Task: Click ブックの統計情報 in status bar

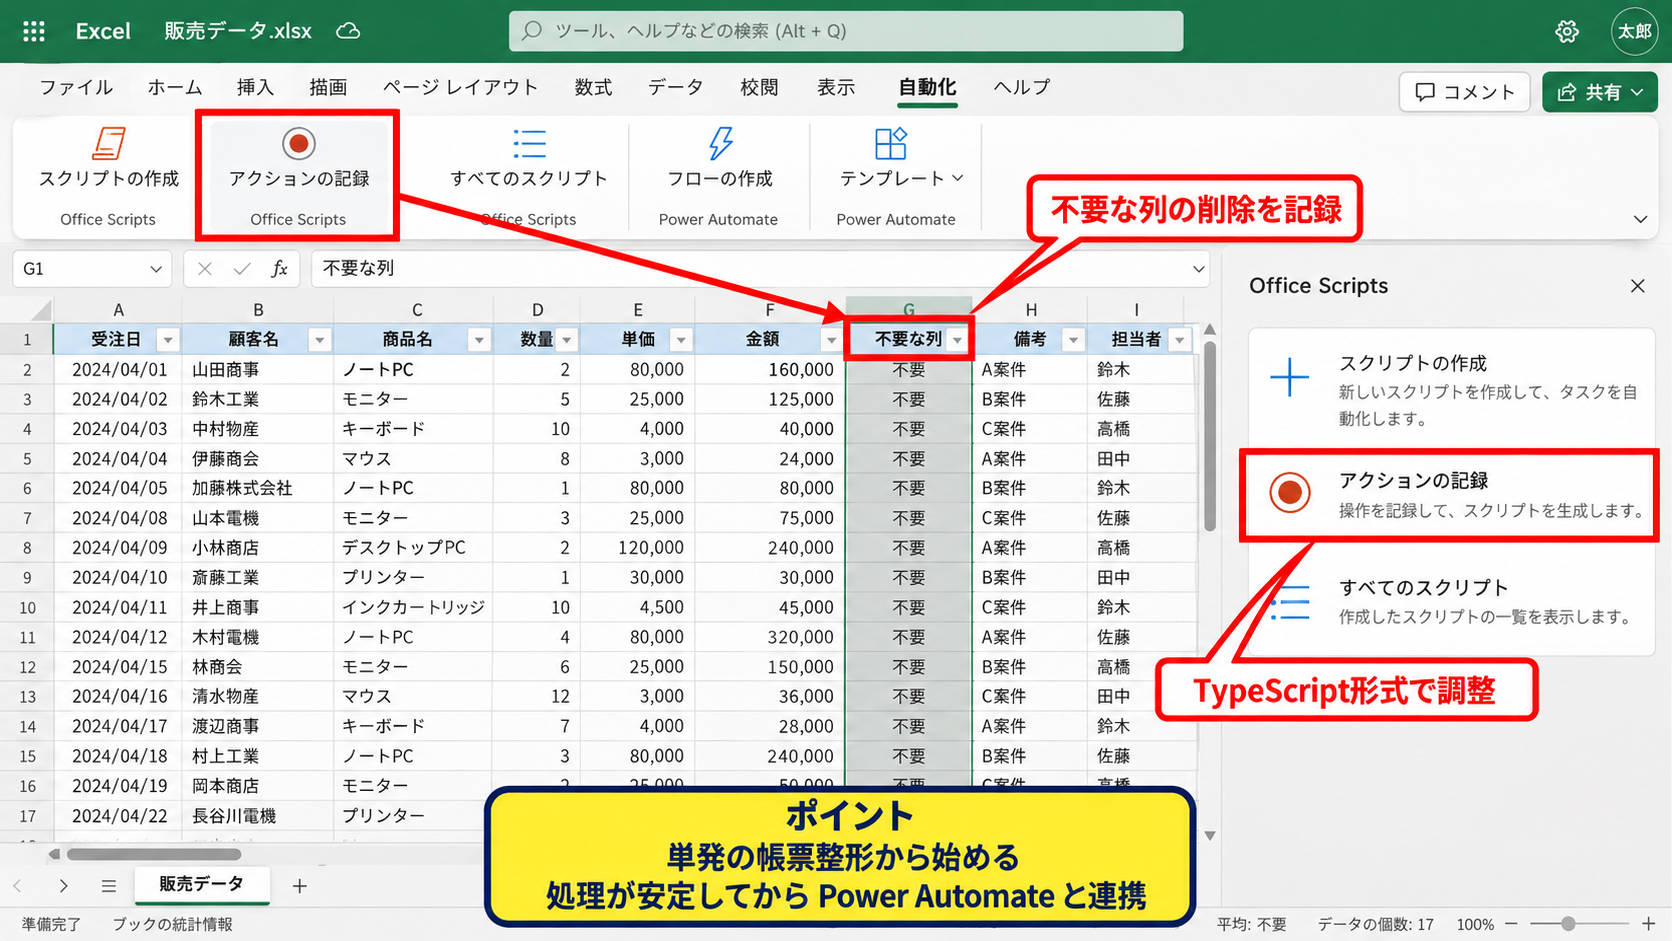Action: tap(172, 925)
